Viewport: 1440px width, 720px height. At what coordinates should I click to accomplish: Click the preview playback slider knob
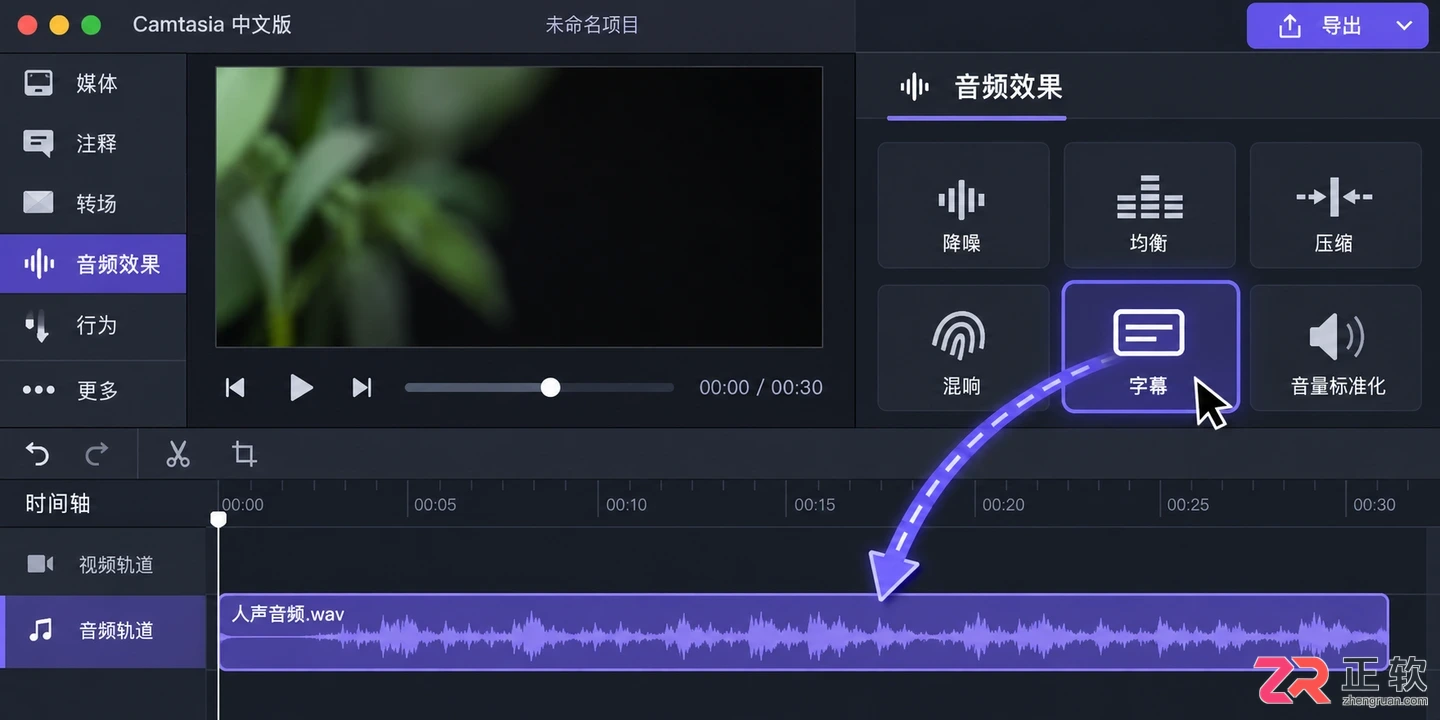550,387
